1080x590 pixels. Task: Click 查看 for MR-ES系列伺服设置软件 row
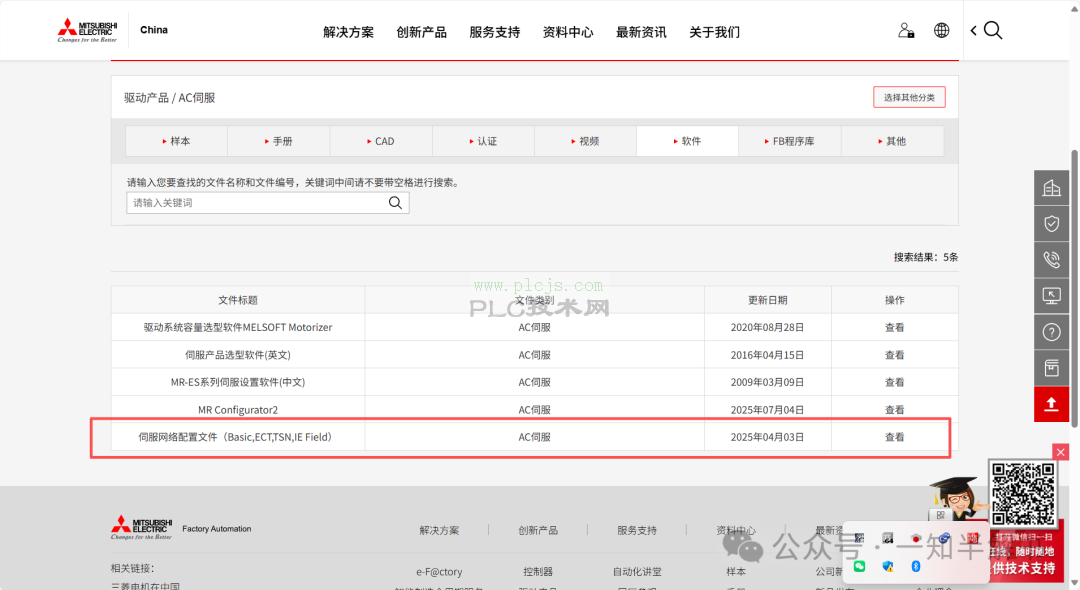[895, 382]
